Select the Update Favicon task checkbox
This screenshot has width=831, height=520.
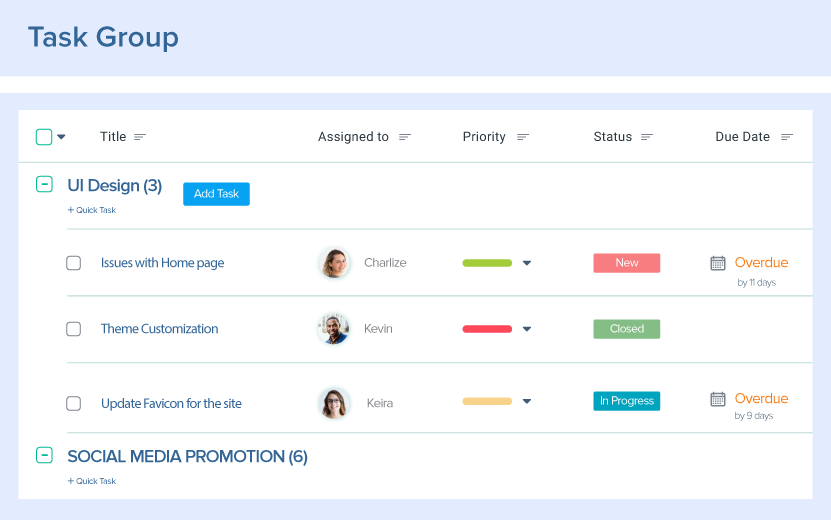(x=74, y=404)
